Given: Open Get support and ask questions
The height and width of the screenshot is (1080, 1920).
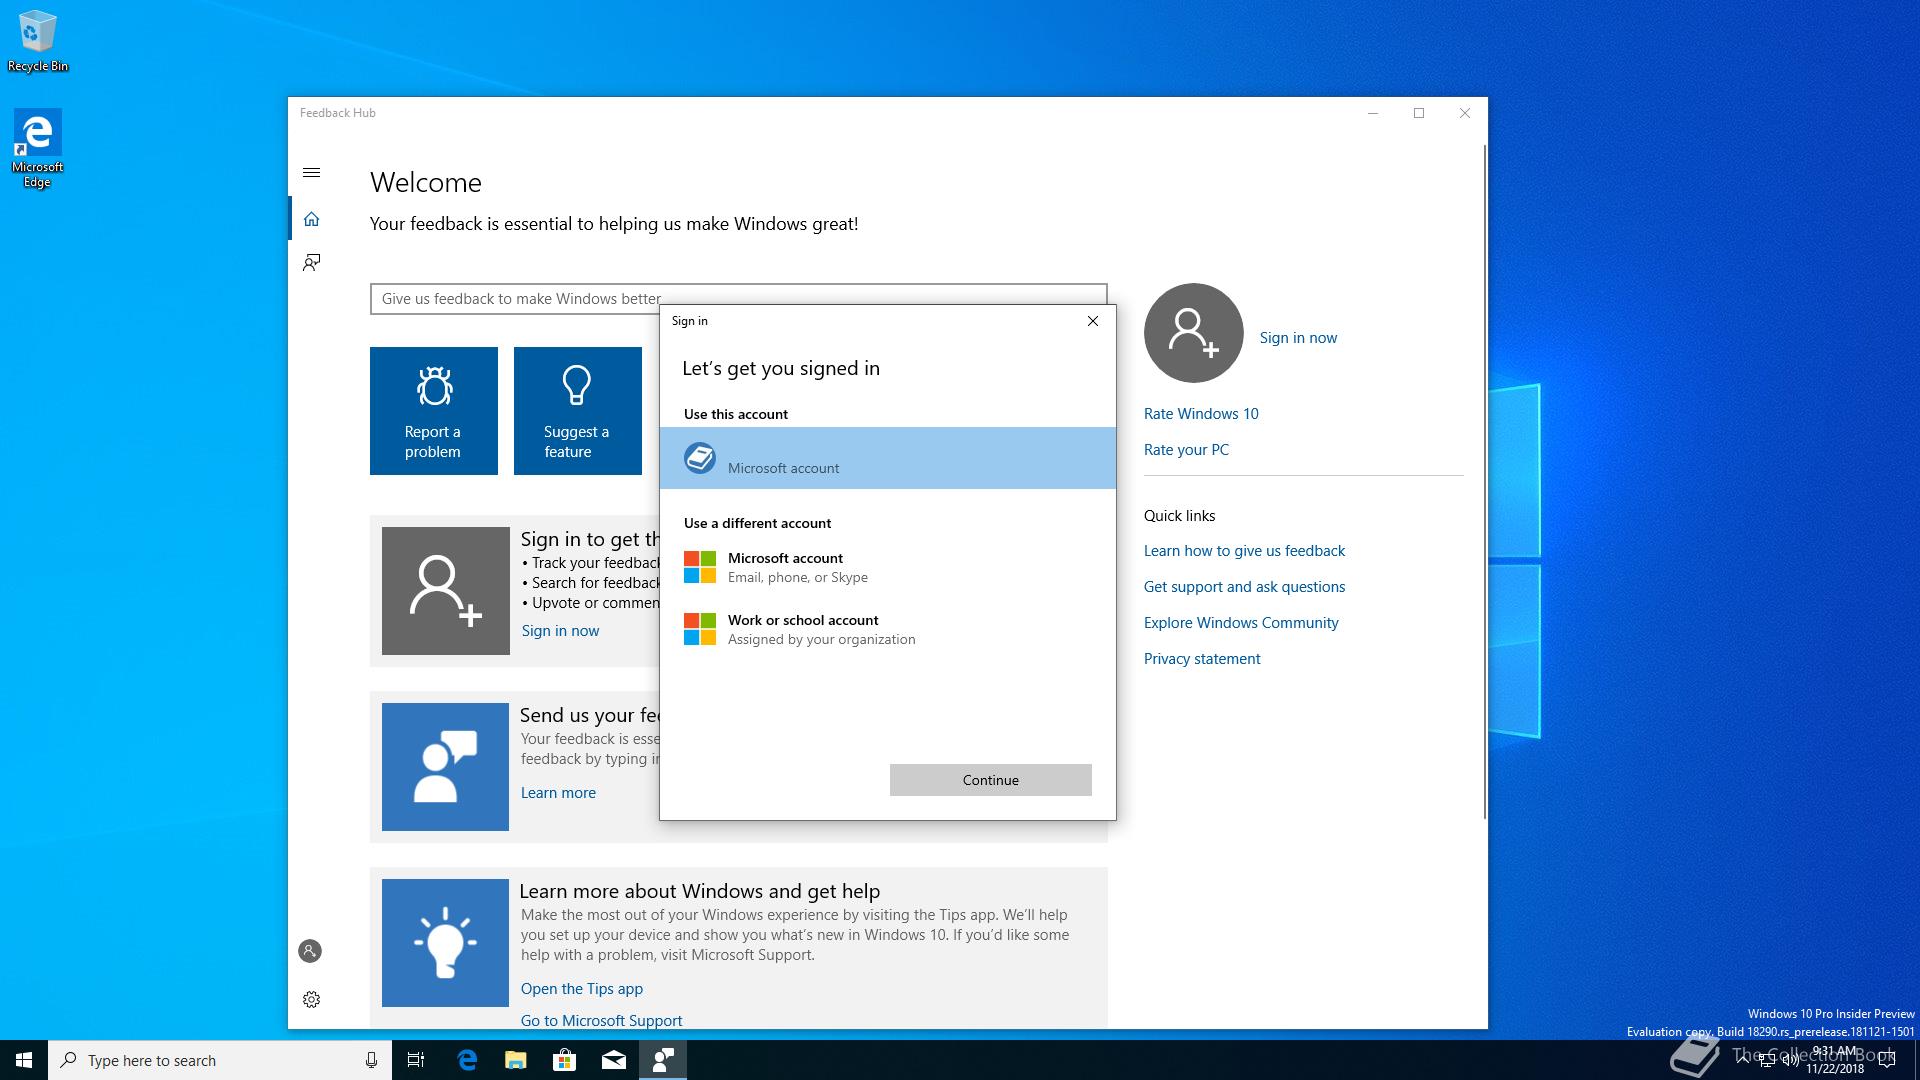Looking at the screenshot, I should (x=1244, y=587).
